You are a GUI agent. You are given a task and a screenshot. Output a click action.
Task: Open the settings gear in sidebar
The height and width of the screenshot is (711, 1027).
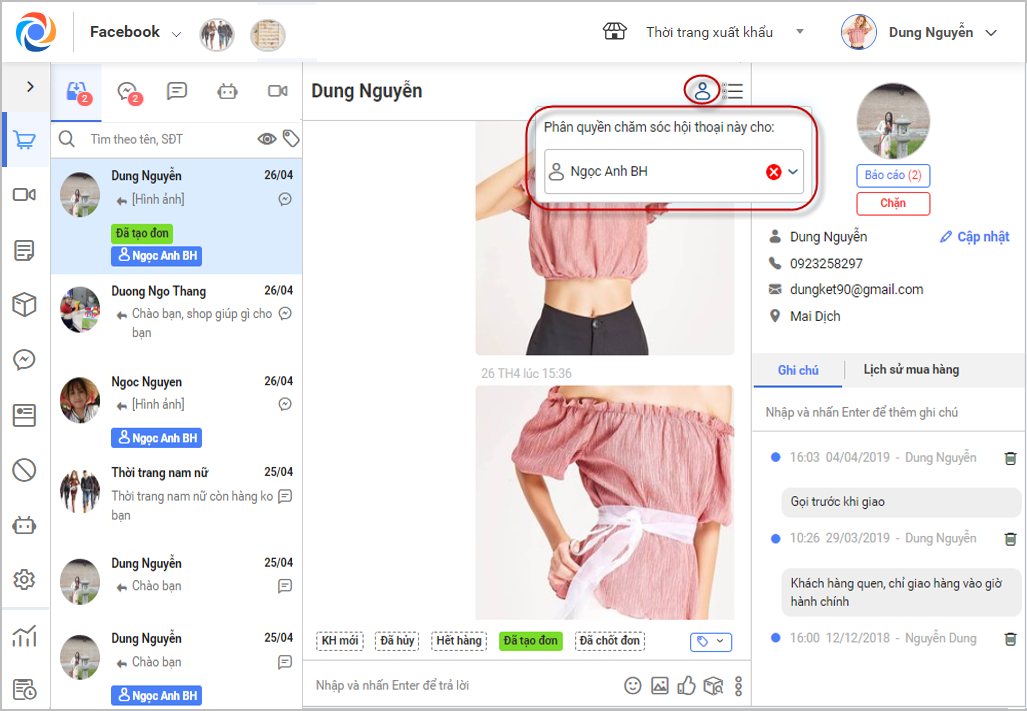click(24, 579)
